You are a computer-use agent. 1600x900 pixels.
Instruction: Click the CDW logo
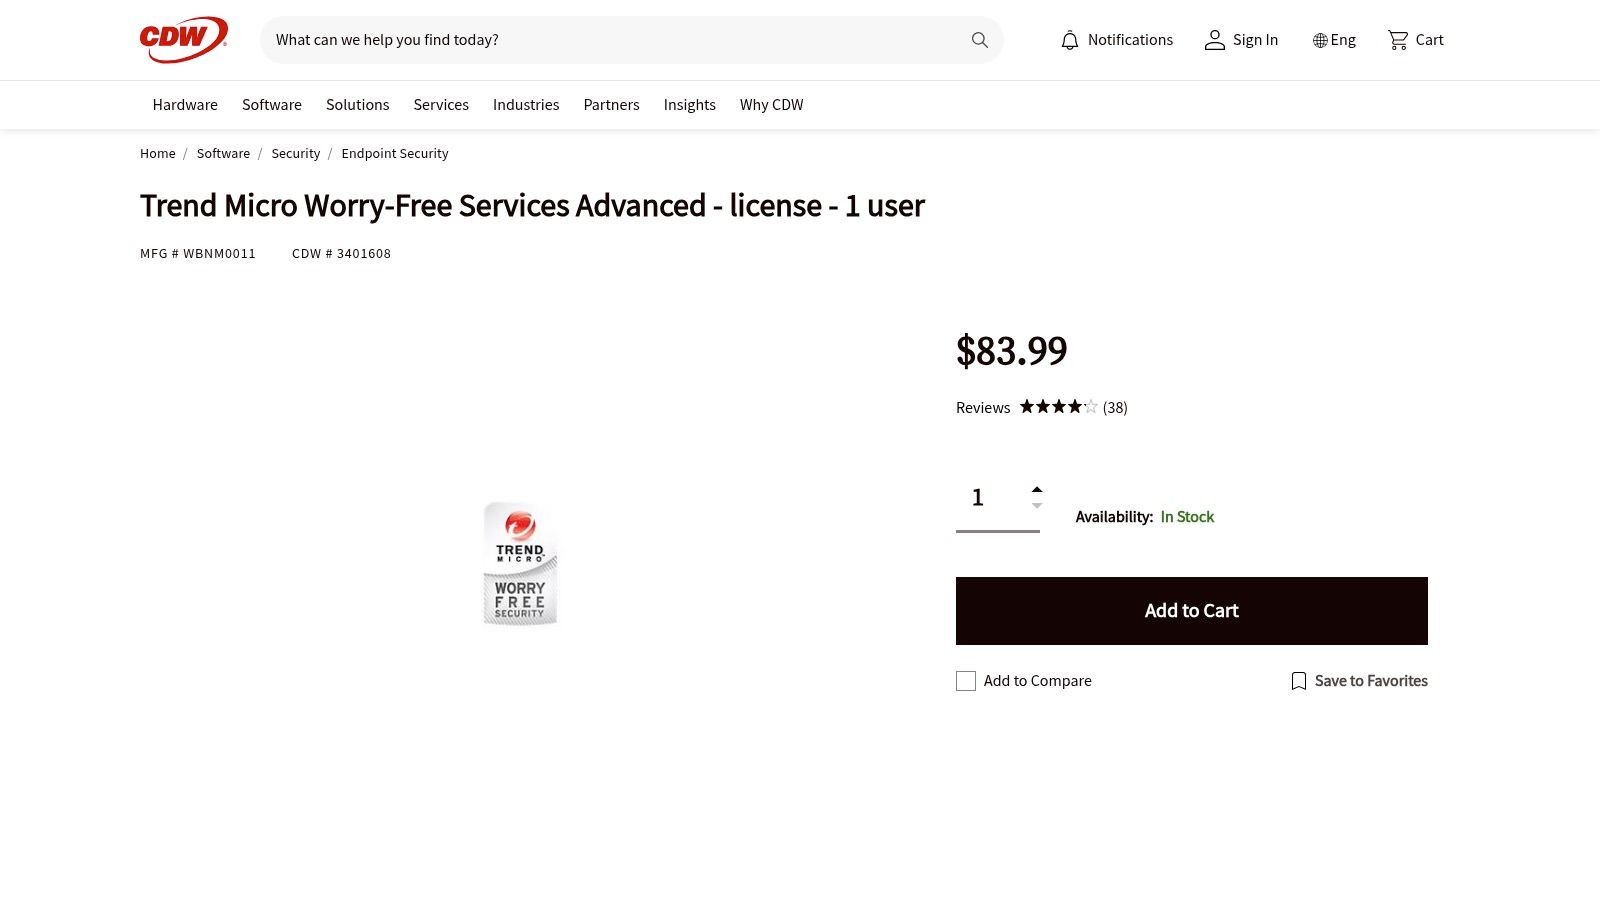tap(183, 39)
